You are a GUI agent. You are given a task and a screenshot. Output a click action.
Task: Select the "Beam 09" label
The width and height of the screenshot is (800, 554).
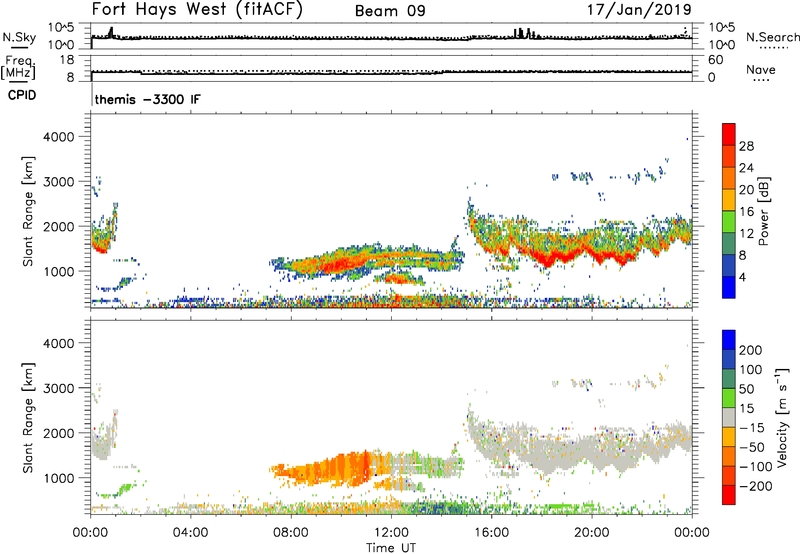[x=390, y=11]
